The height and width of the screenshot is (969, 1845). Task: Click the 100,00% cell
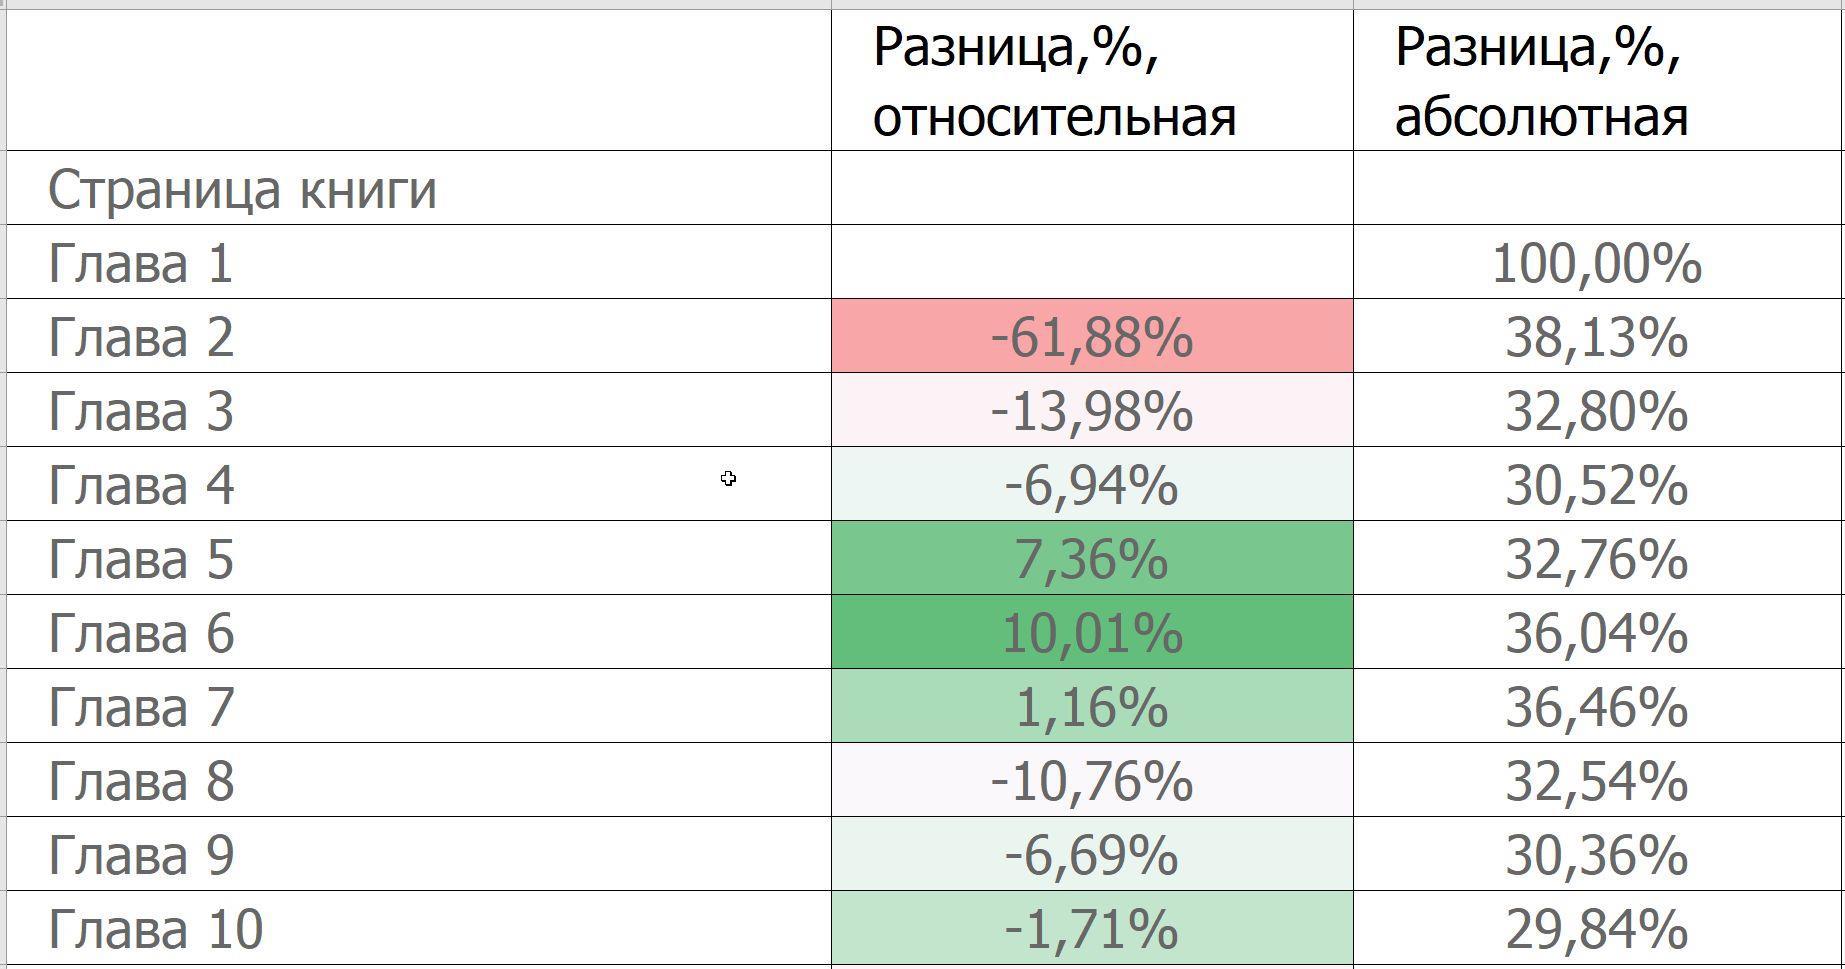click(x=1596, y=263)
